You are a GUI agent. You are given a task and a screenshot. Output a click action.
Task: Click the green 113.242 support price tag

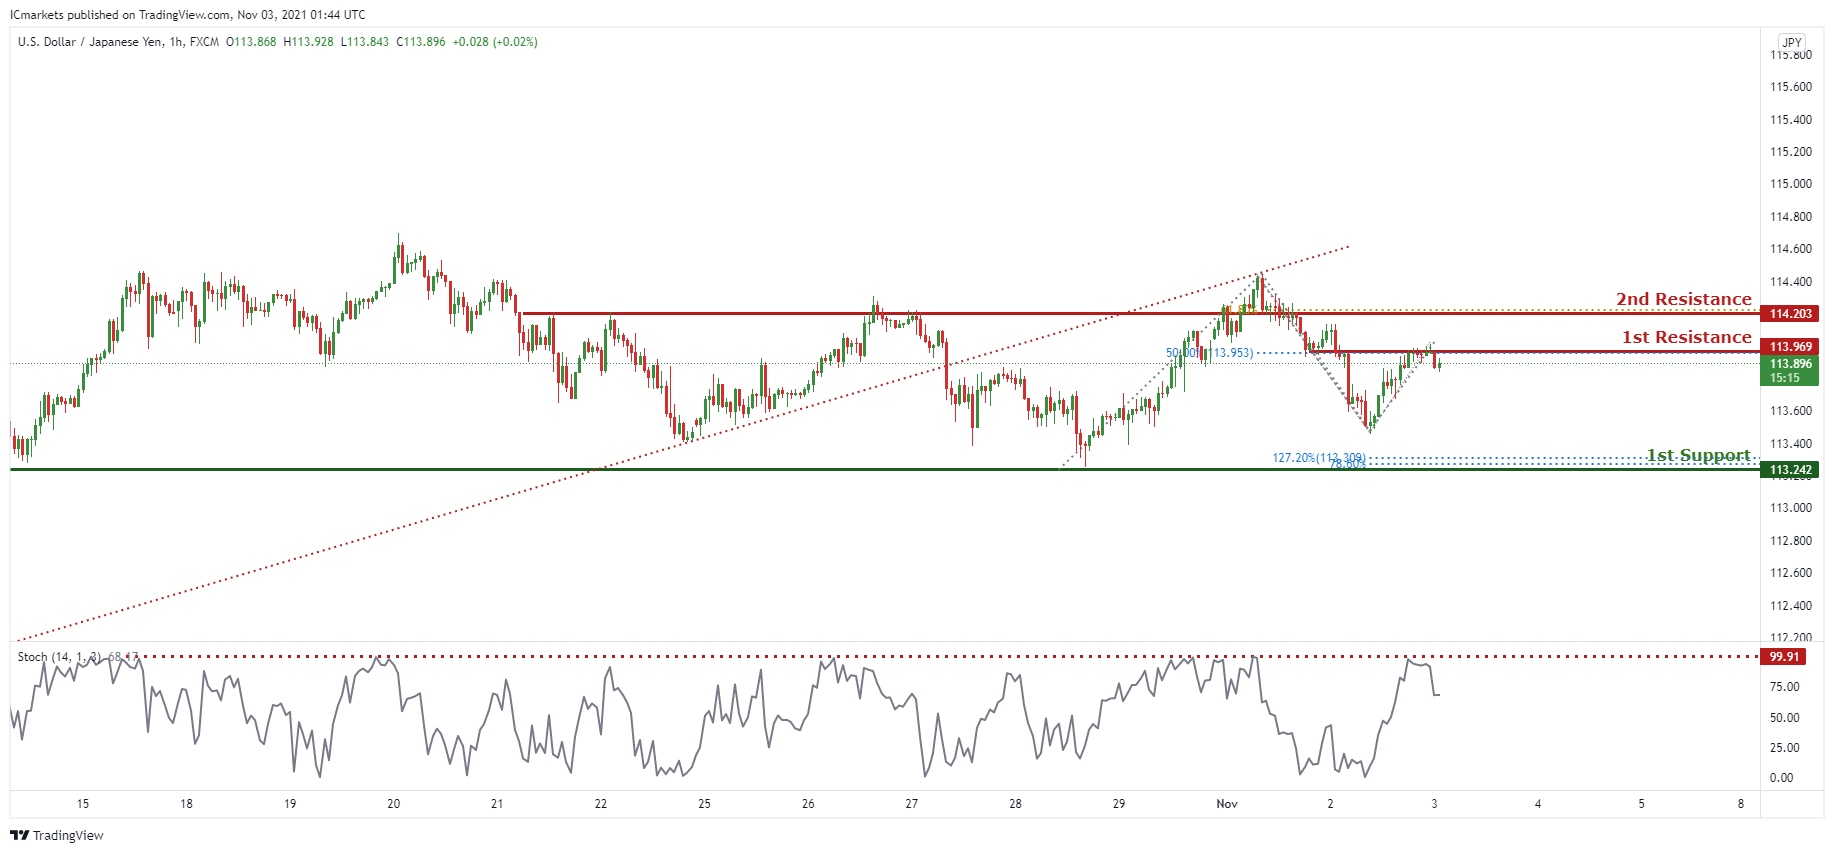1789,470
